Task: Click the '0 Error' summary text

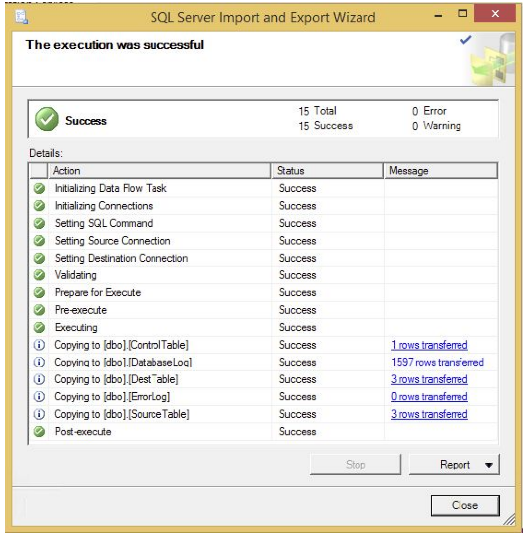Action: pos(429,111)
